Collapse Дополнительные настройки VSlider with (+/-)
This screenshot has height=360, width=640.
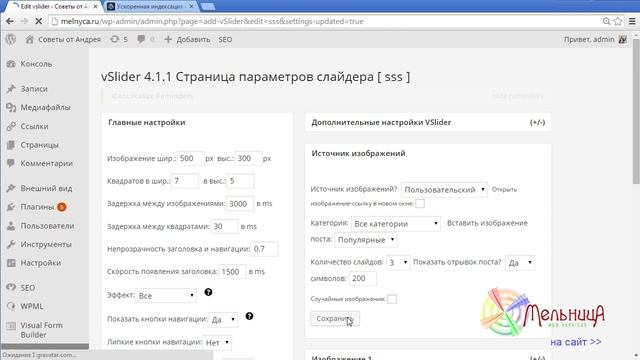[x=537, y=122]
